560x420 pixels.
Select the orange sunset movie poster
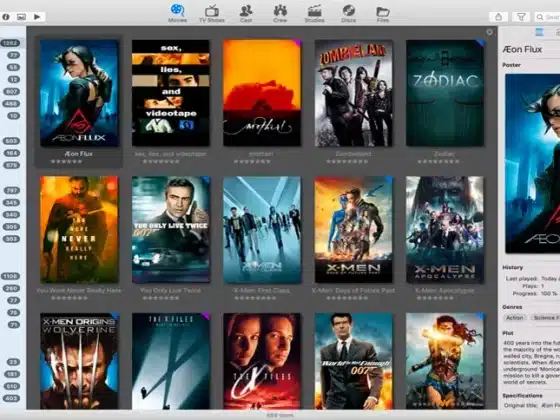tap(262, 93)
